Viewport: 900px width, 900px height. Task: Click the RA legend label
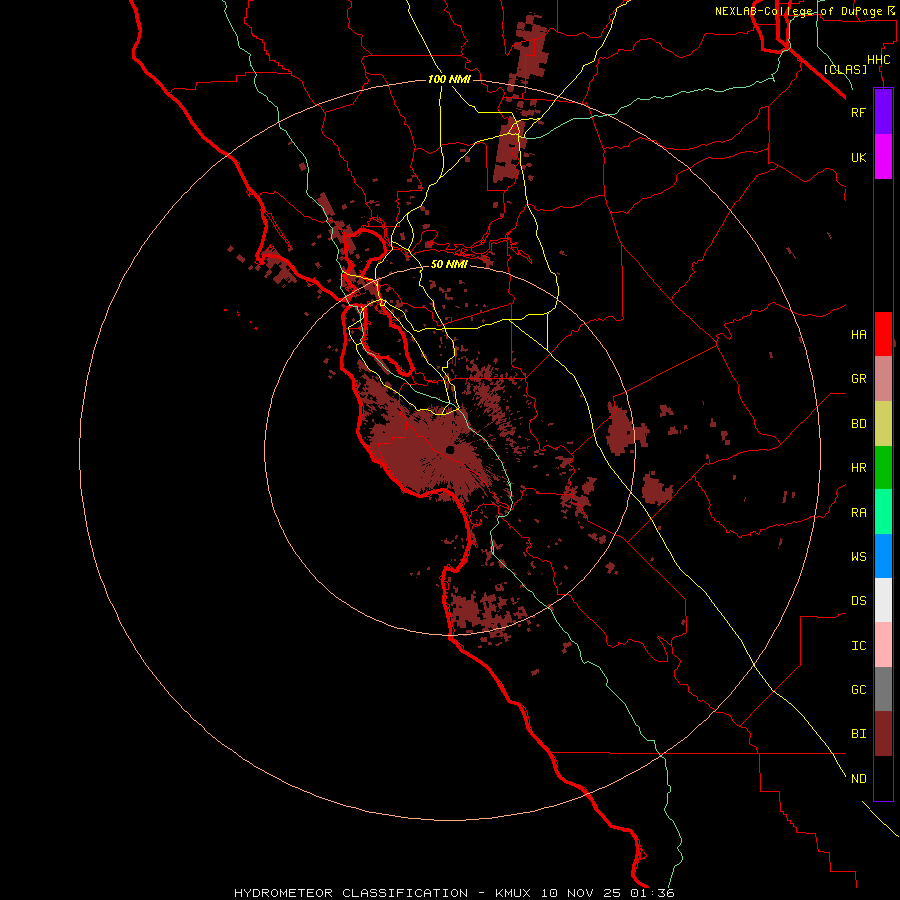[x=858, y=513]
